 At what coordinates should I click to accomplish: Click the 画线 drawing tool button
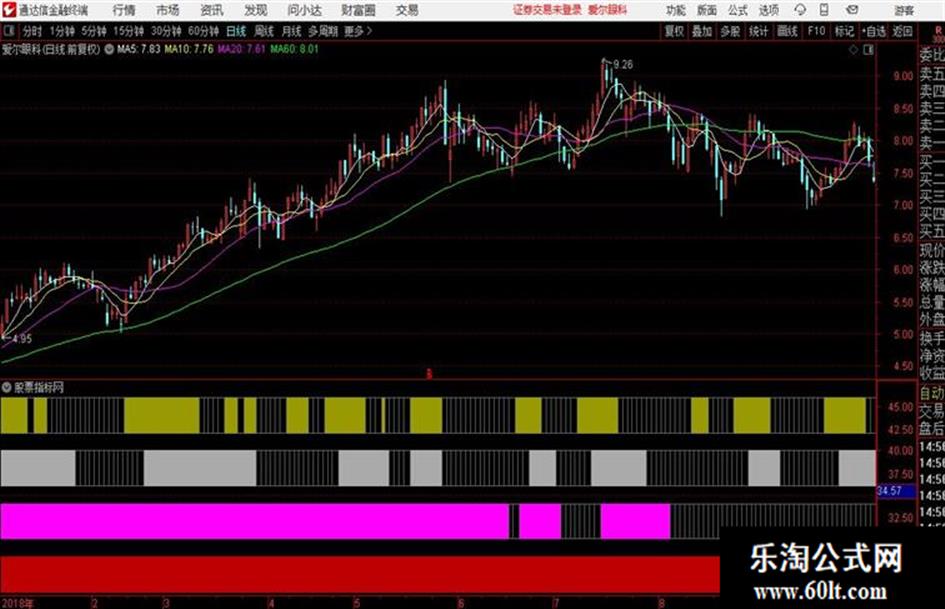(787, 31)
